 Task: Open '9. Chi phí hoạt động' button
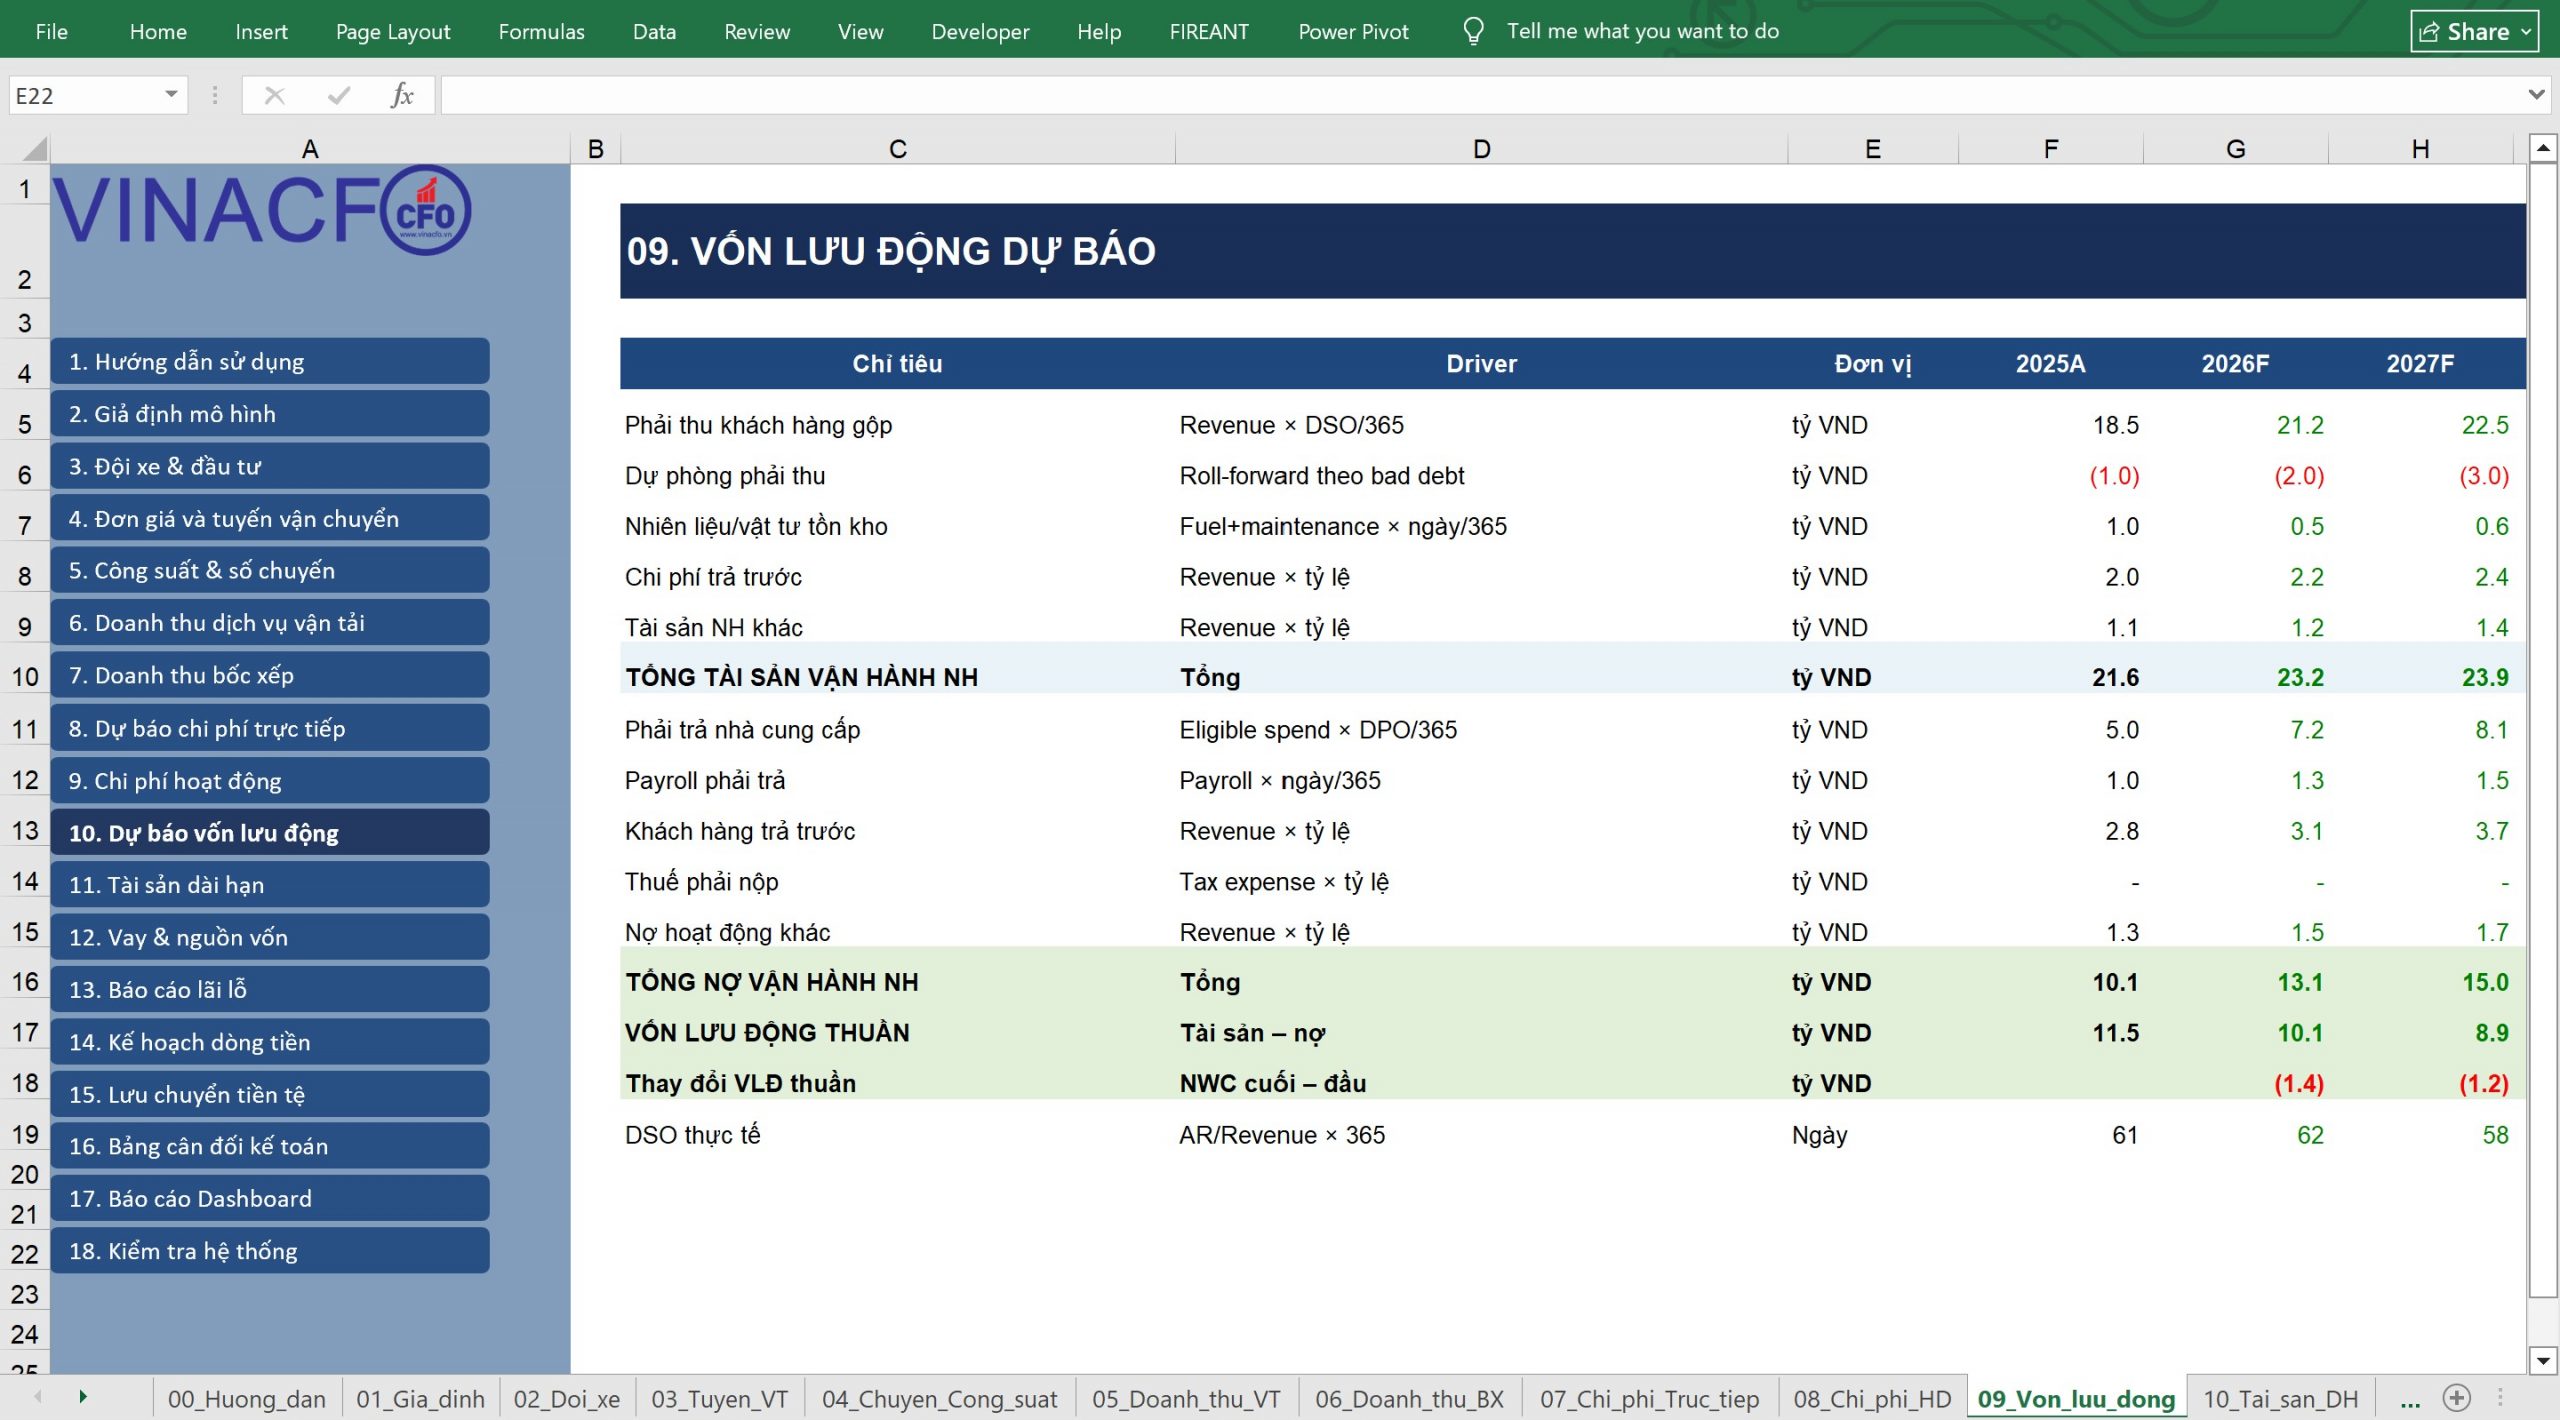tap(270, 780)
